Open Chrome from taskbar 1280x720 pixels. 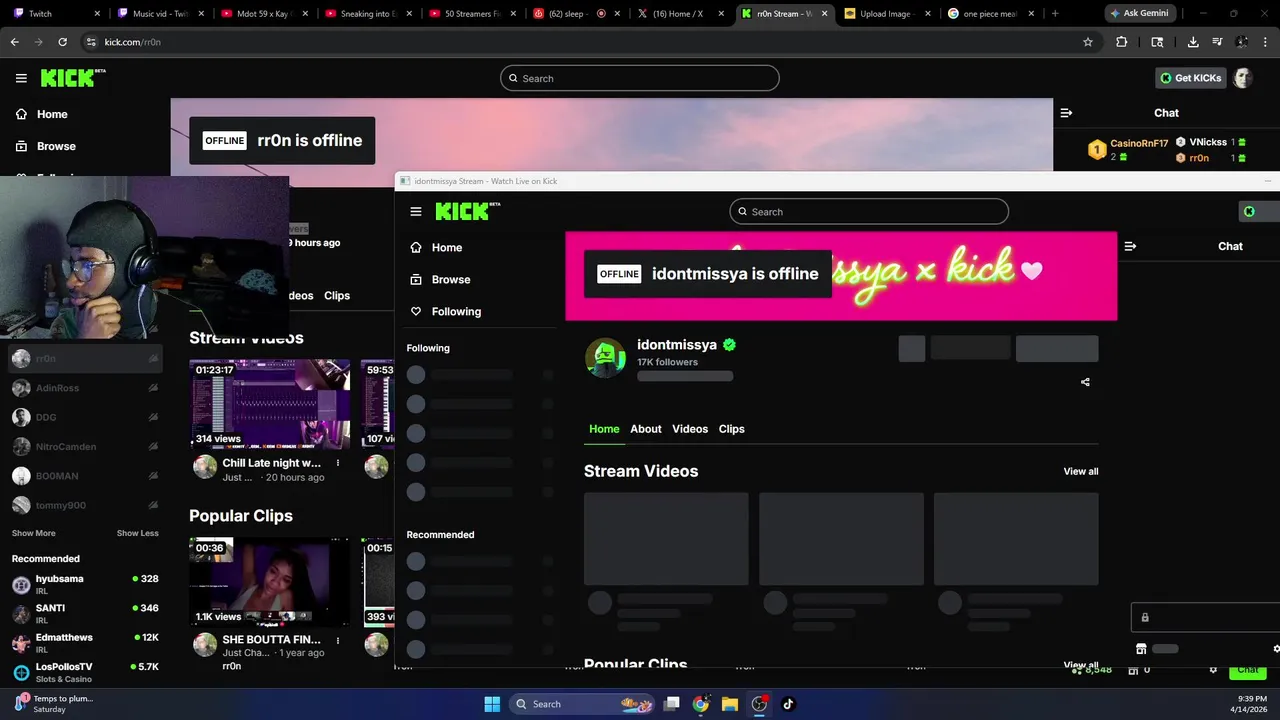click(701, 704)
